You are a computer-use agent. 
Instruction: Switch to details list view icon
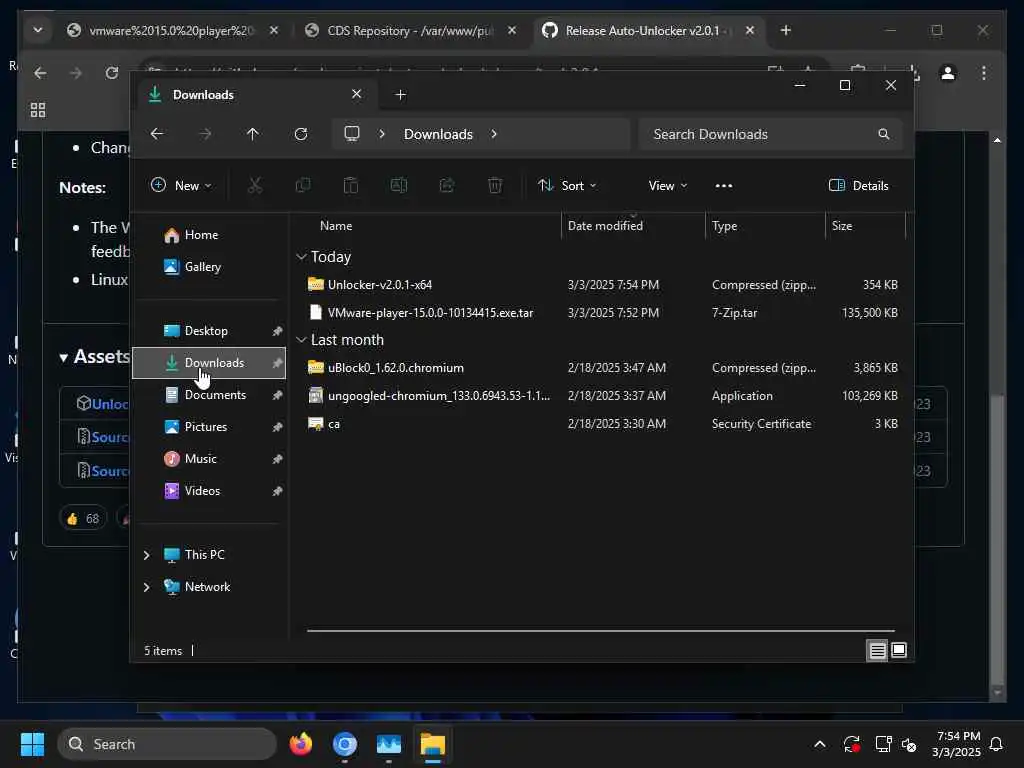pyautogui.click(x=877, y=650)
